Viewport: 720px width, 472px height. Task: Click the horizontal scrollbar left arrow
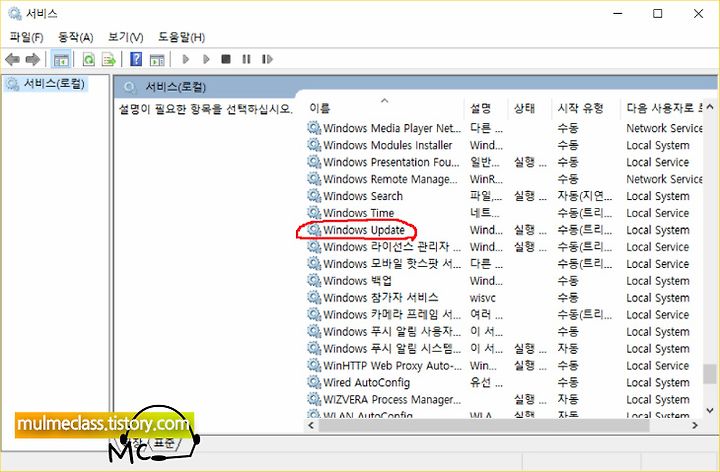pyautogui.click(x=311, y=426)
